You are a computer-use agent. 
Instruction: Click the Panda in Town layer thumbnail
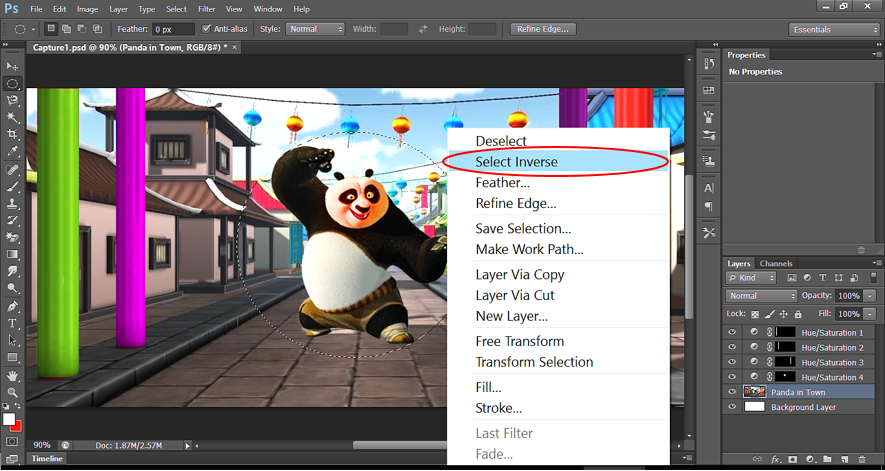tap(755, 392)
